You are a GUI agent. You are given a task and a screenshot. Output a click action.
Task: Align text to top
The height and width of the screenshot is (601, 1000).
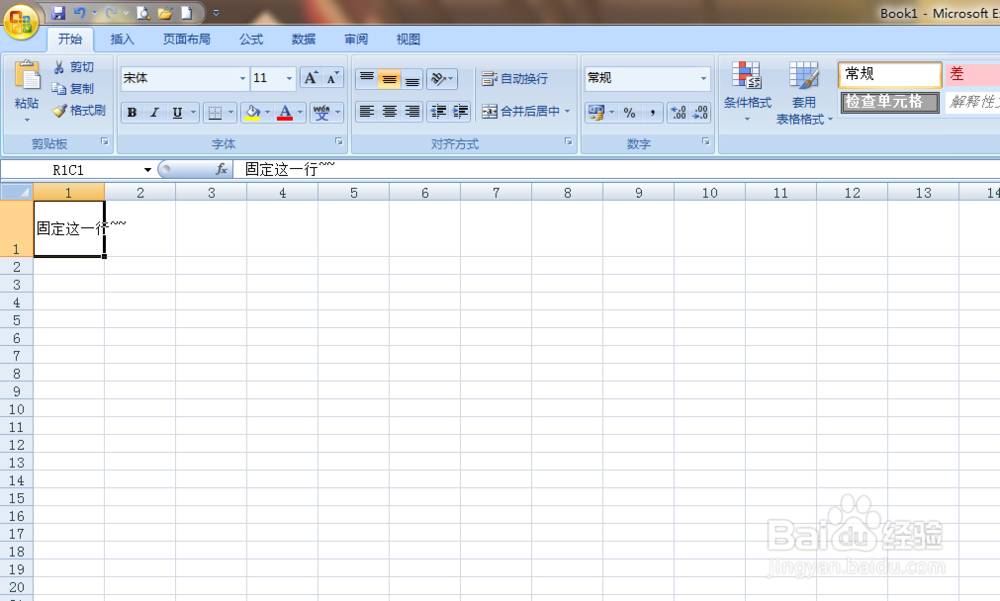(367, 78)
